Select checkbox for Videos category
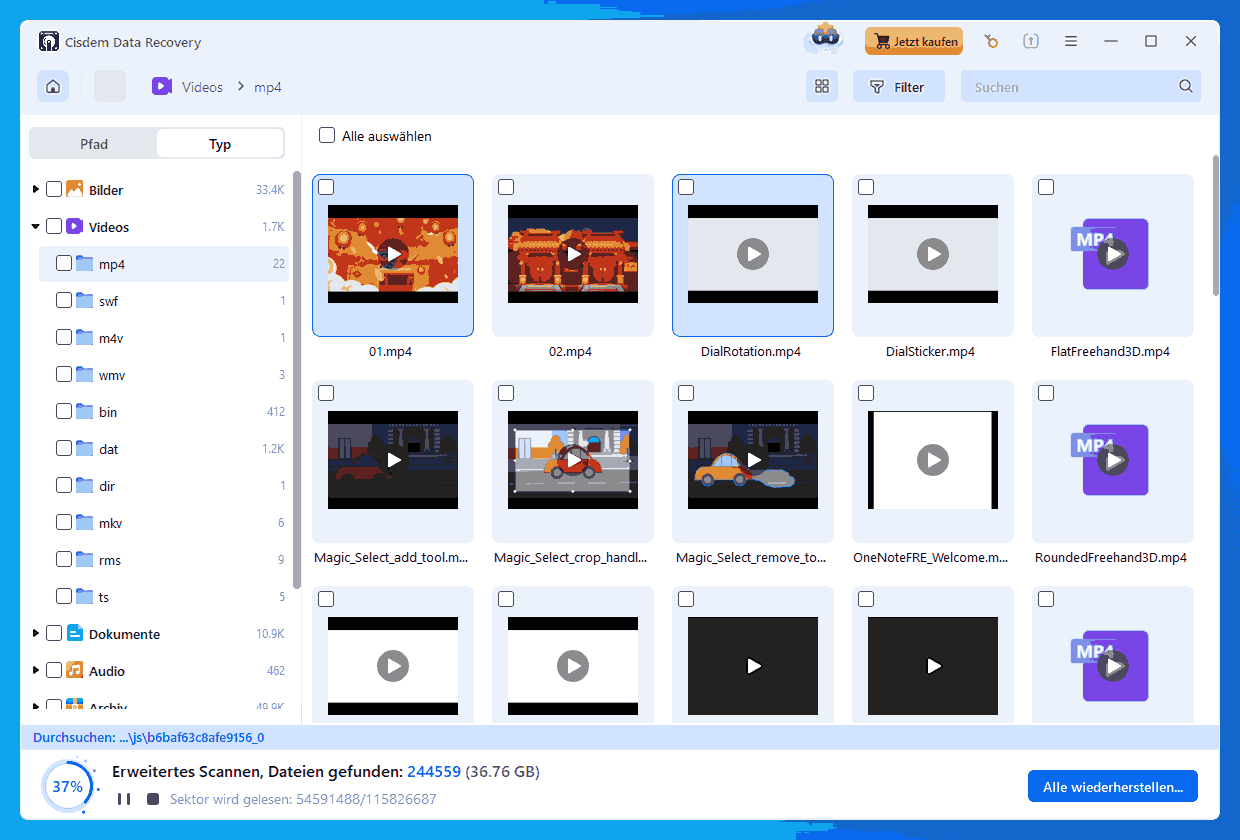Screen dimensions: 1240x840 coord(54,226)
